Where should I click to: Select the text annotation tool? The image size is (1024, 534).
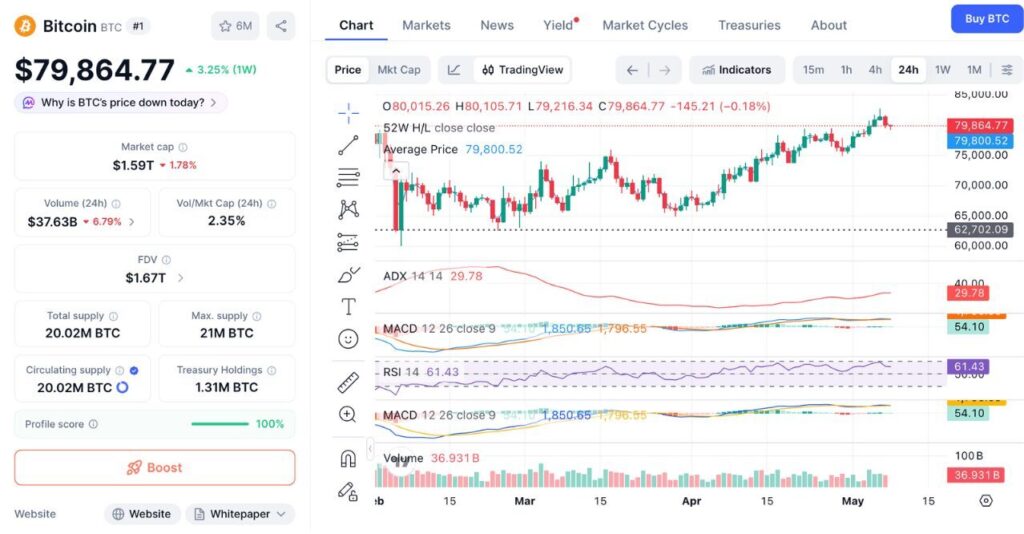(x=348, y=307)
